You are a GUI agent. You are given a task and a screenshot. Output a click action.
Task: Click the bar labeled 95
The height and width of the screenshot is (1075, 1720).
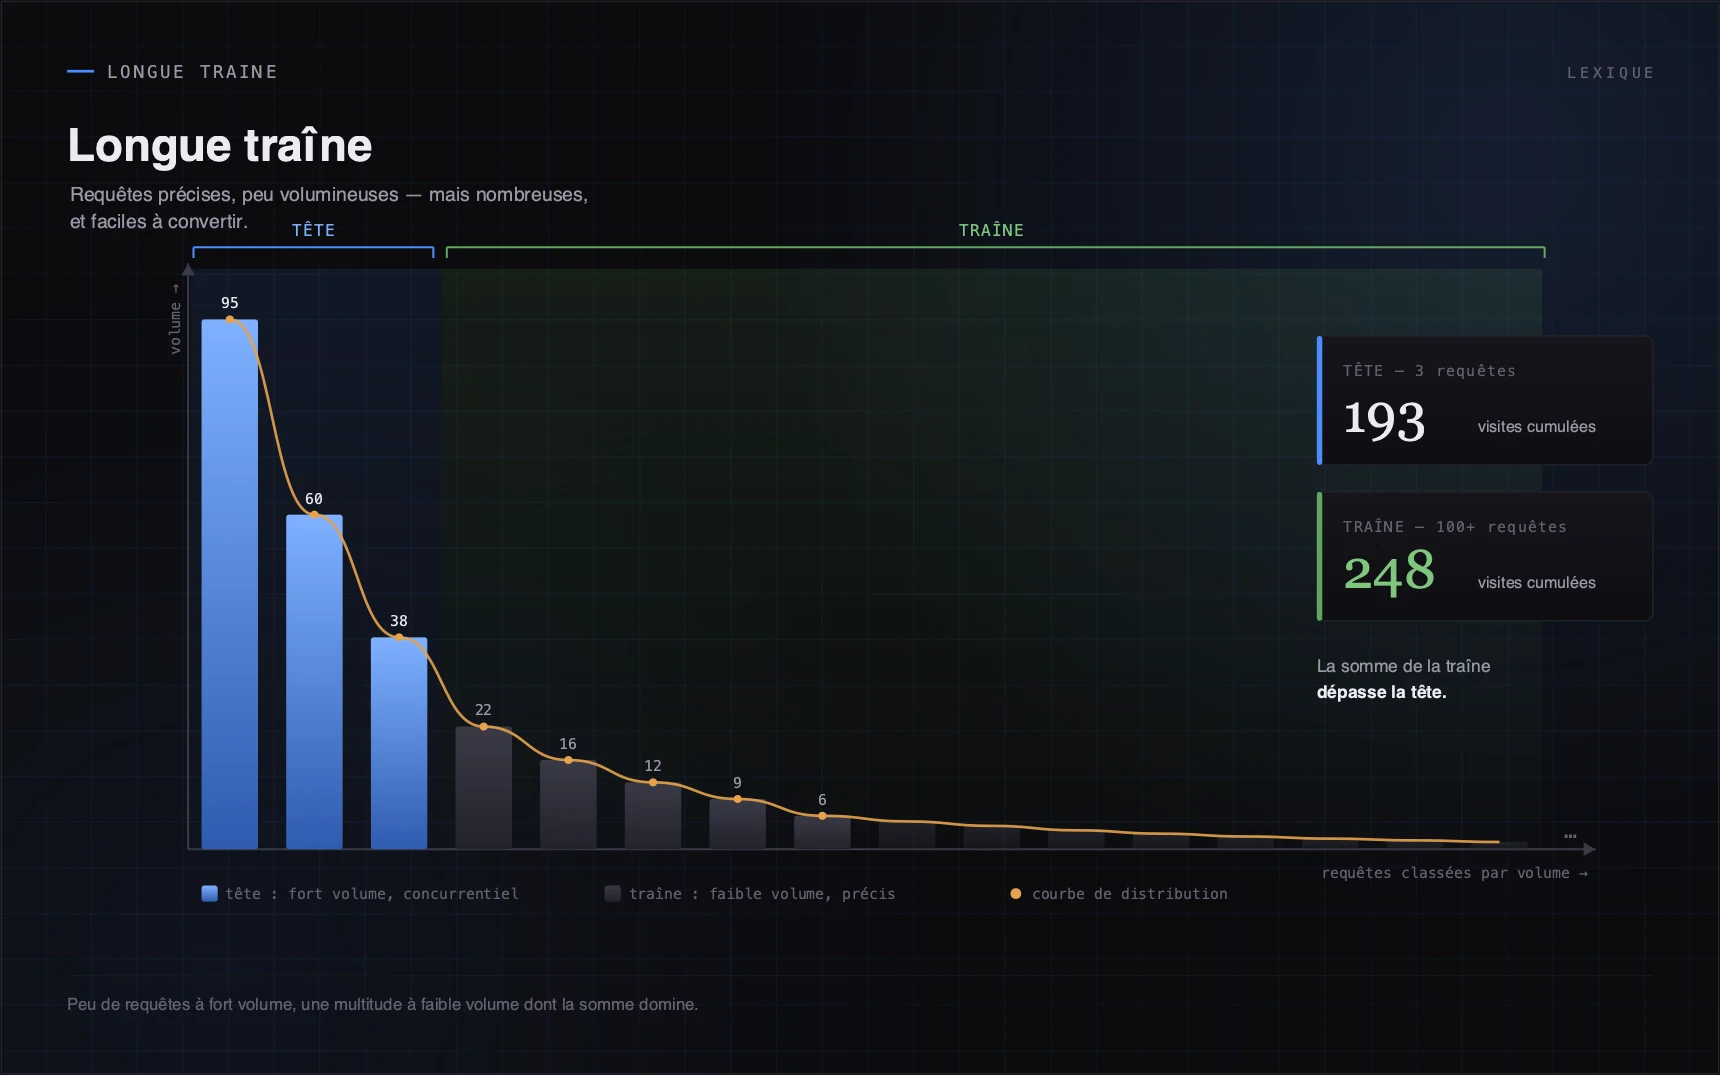[230, 584]
